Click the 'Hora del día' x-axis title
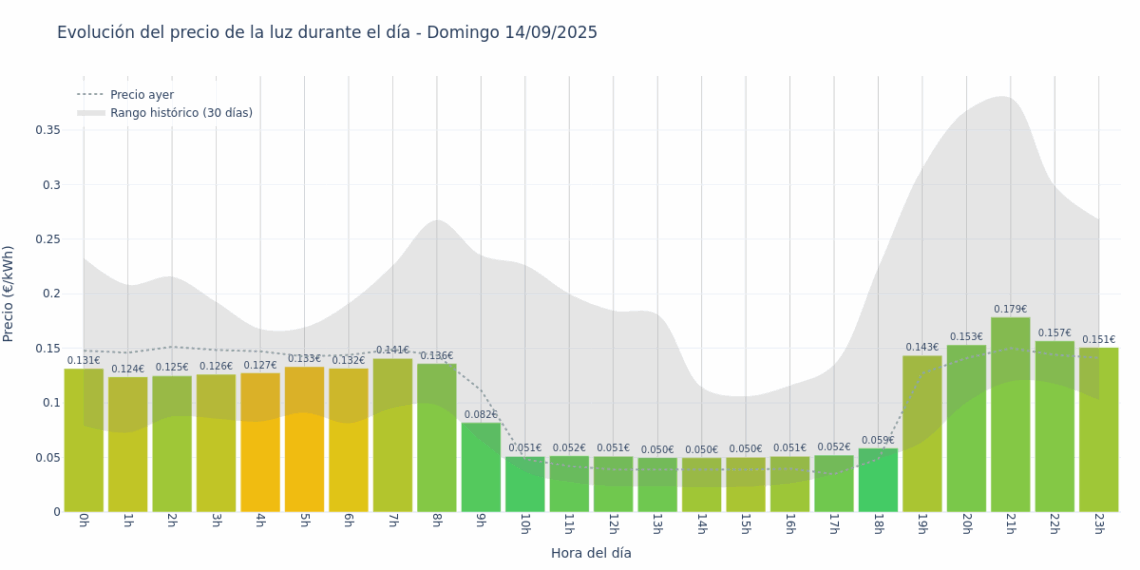Image resolution: width=1140 pixels, height=570 pixels. coord(591,552)
